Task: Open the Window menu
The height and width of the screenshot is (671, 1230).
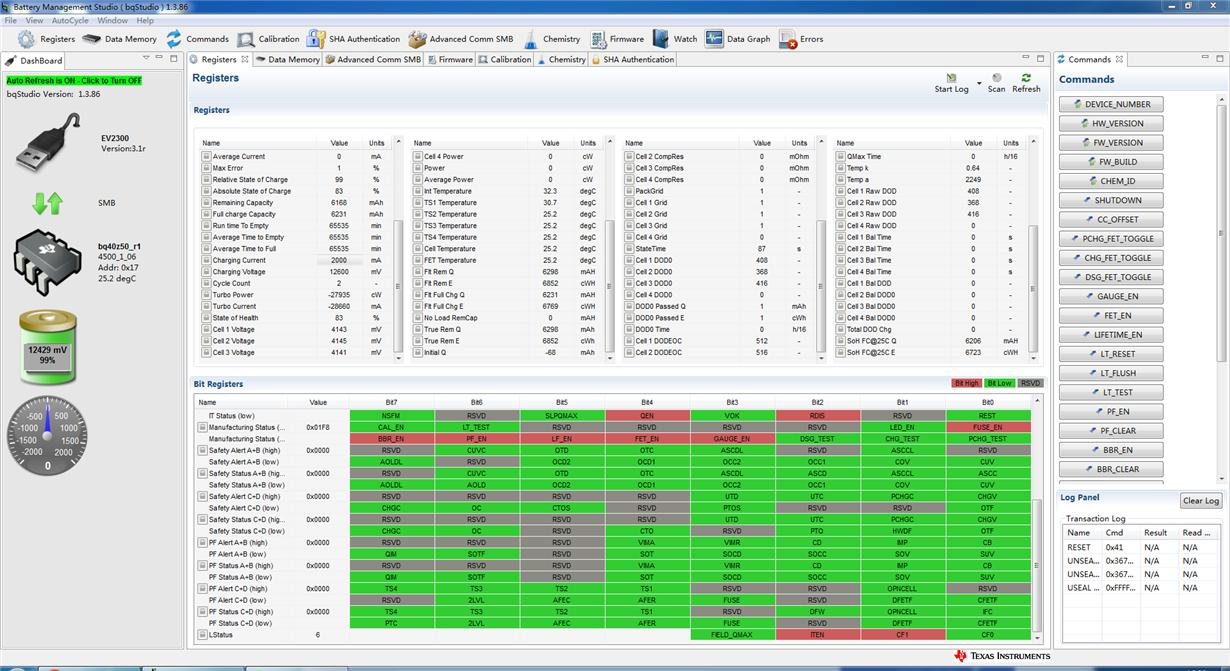Action: [x=112, y=20]
